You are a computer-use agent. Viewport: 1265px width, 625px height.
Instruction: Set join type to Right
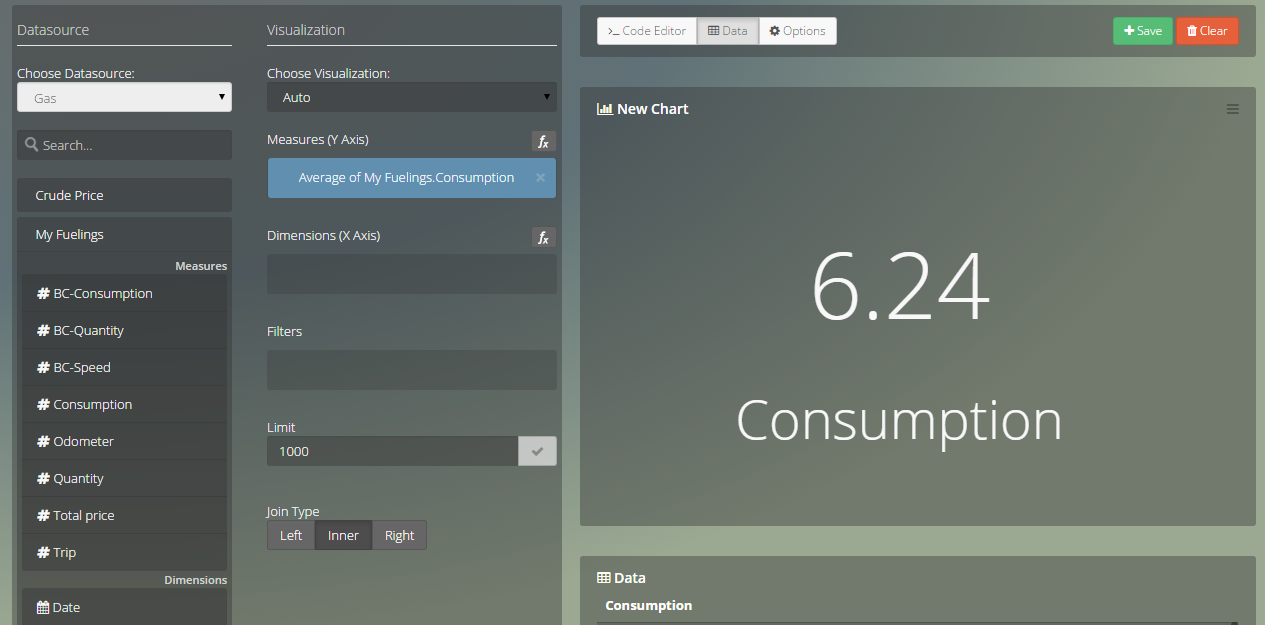point(399,535)
